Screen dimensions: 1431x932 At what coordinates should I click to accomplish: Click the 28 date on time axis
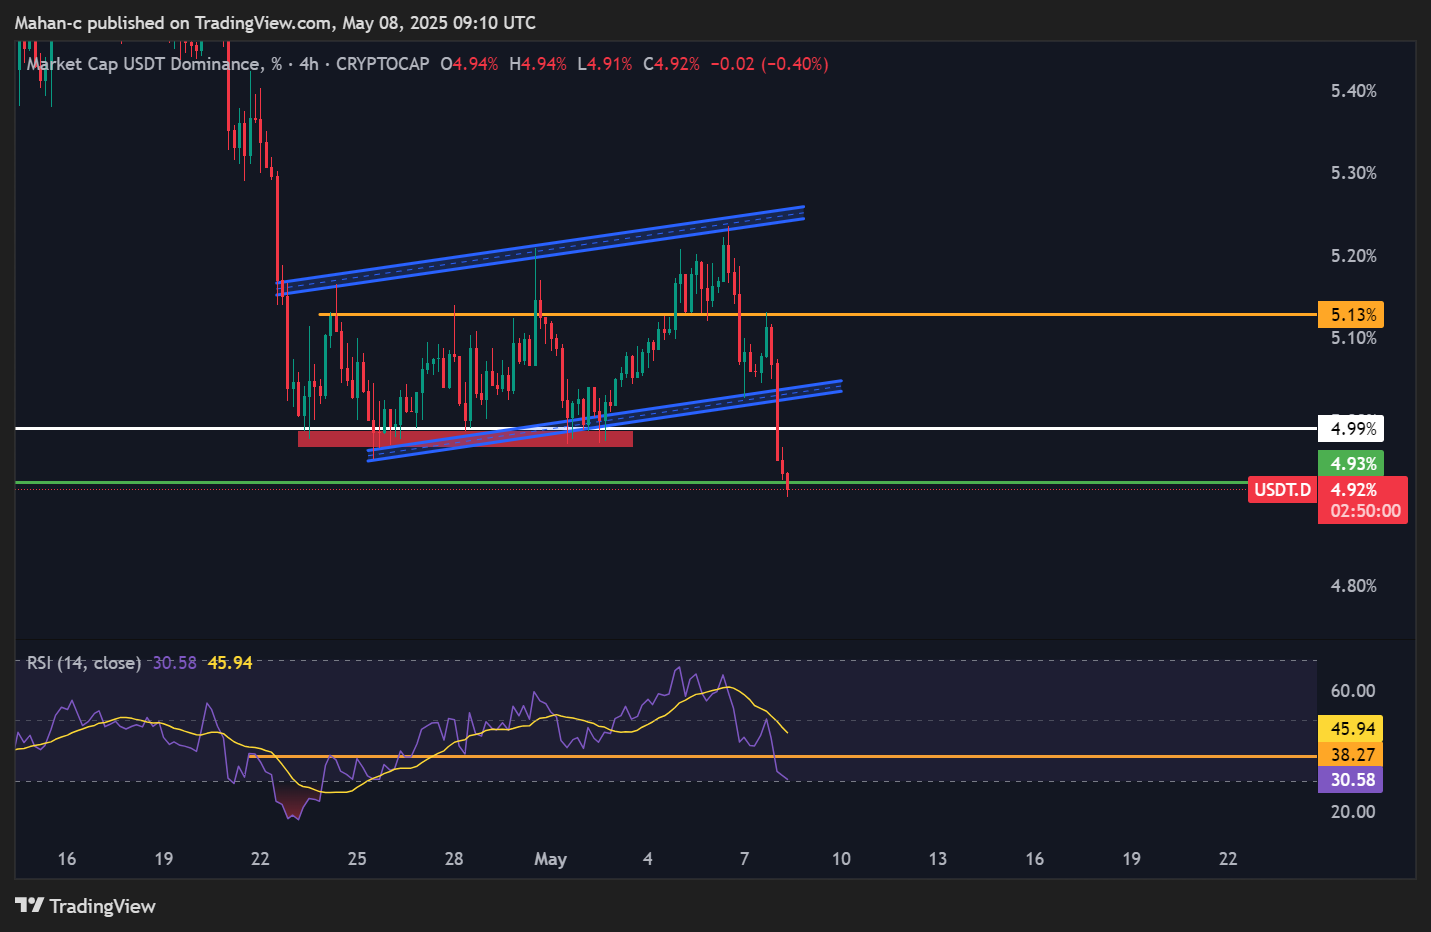click(454, 859)
